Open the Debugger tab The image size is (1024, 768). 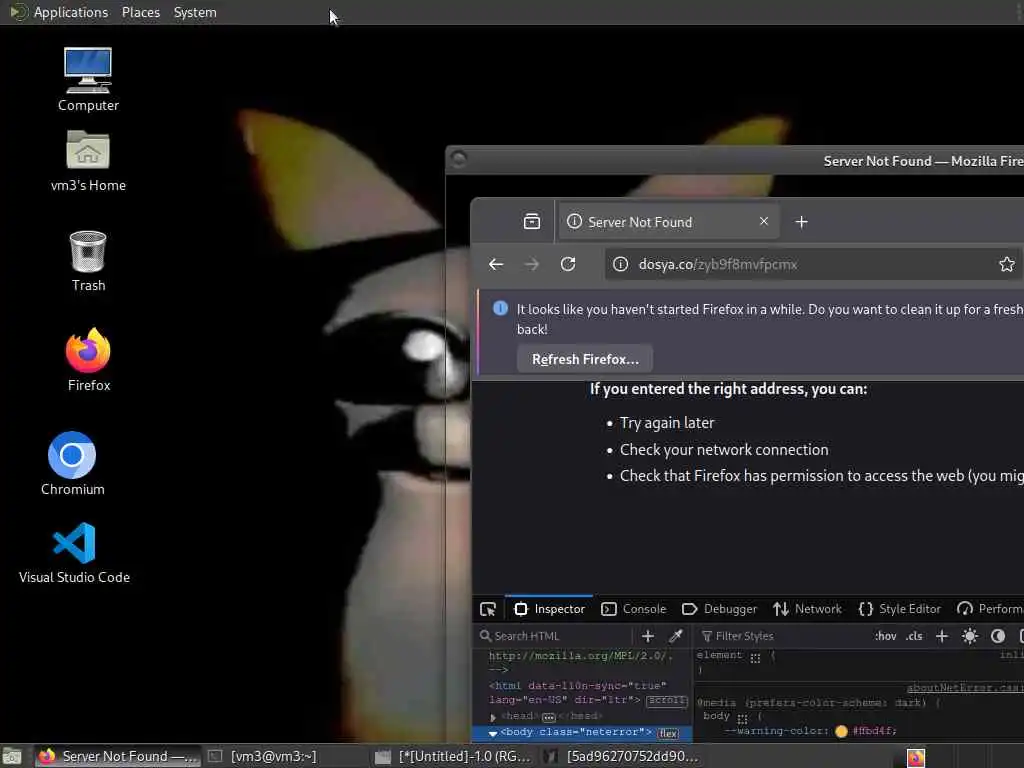pyautogui.click(x=720, y=609)
